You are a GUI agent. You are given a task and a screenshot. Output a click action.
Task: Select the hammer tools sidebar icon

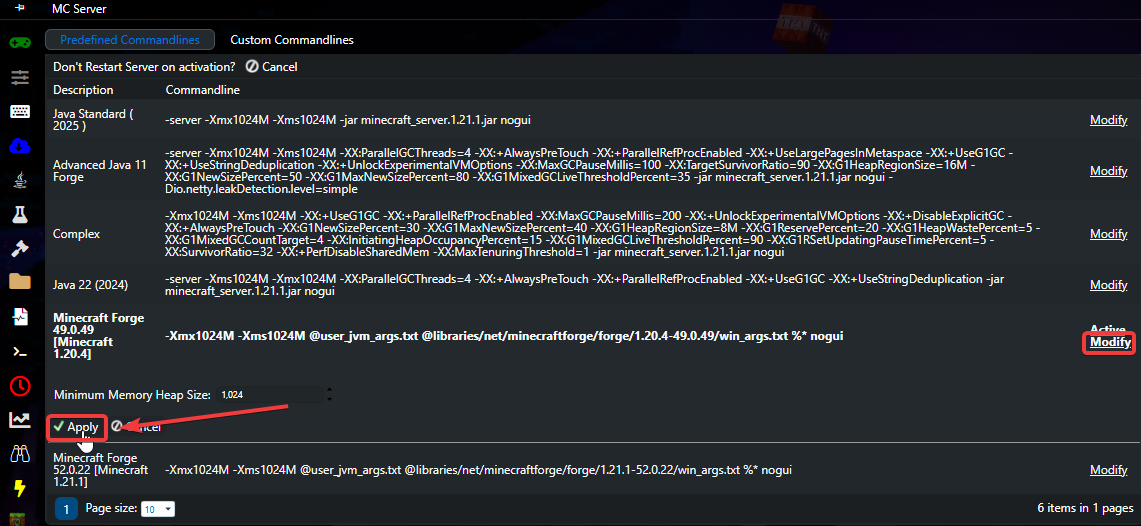pyautogui.click(x=20, y=248)
